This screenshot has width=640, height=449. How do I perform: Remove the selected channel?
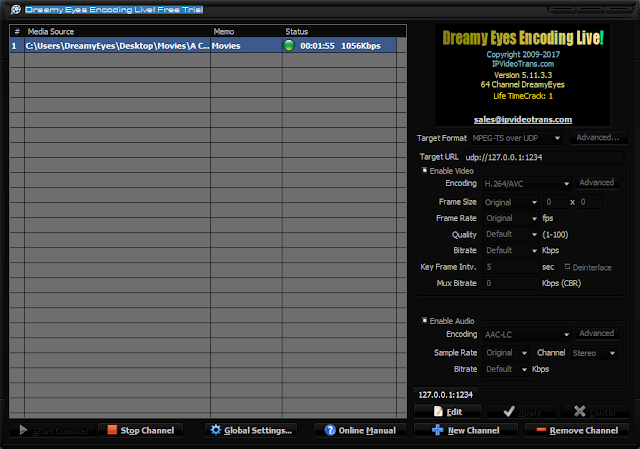577,430
